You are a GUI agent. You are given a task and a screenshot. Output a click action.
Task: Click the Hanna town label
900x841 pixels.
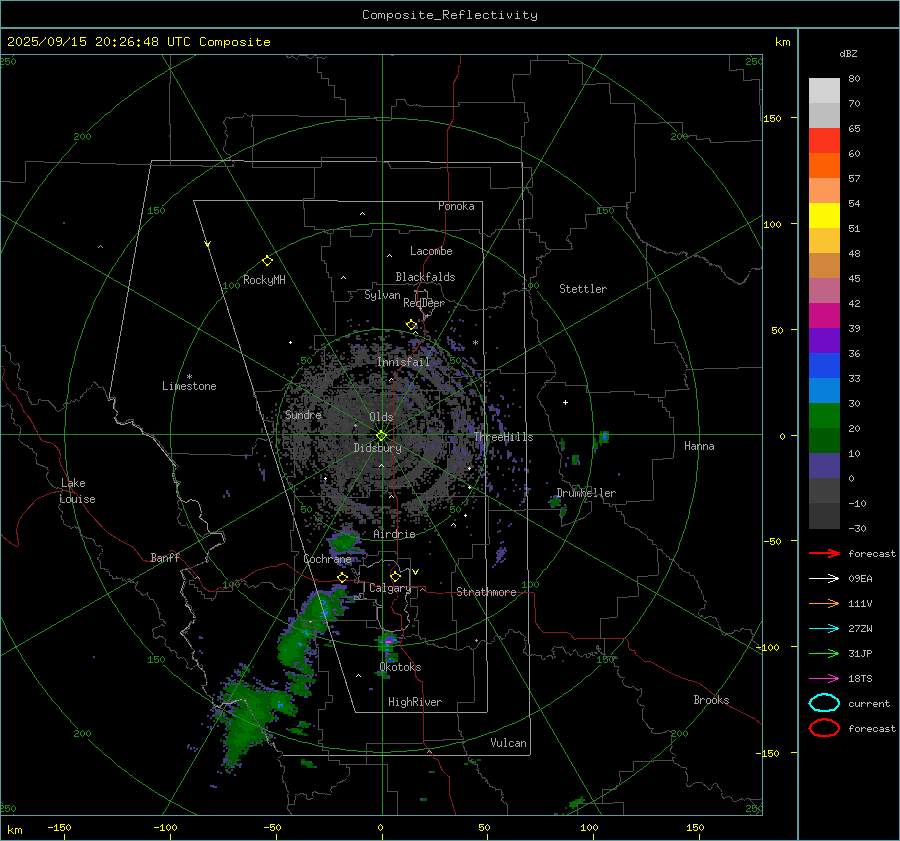click(699, 446)
